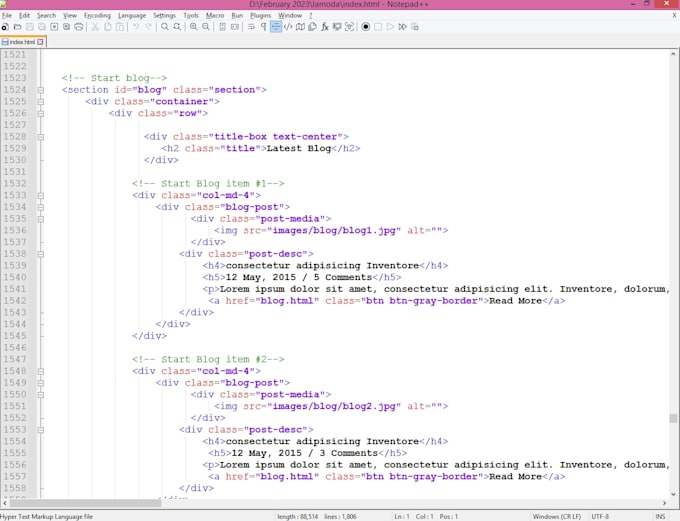The width and height of the screenshot is (680, 521).
Task: Toggle the highlighted Indent Guide button
Action: pos(276,27)
